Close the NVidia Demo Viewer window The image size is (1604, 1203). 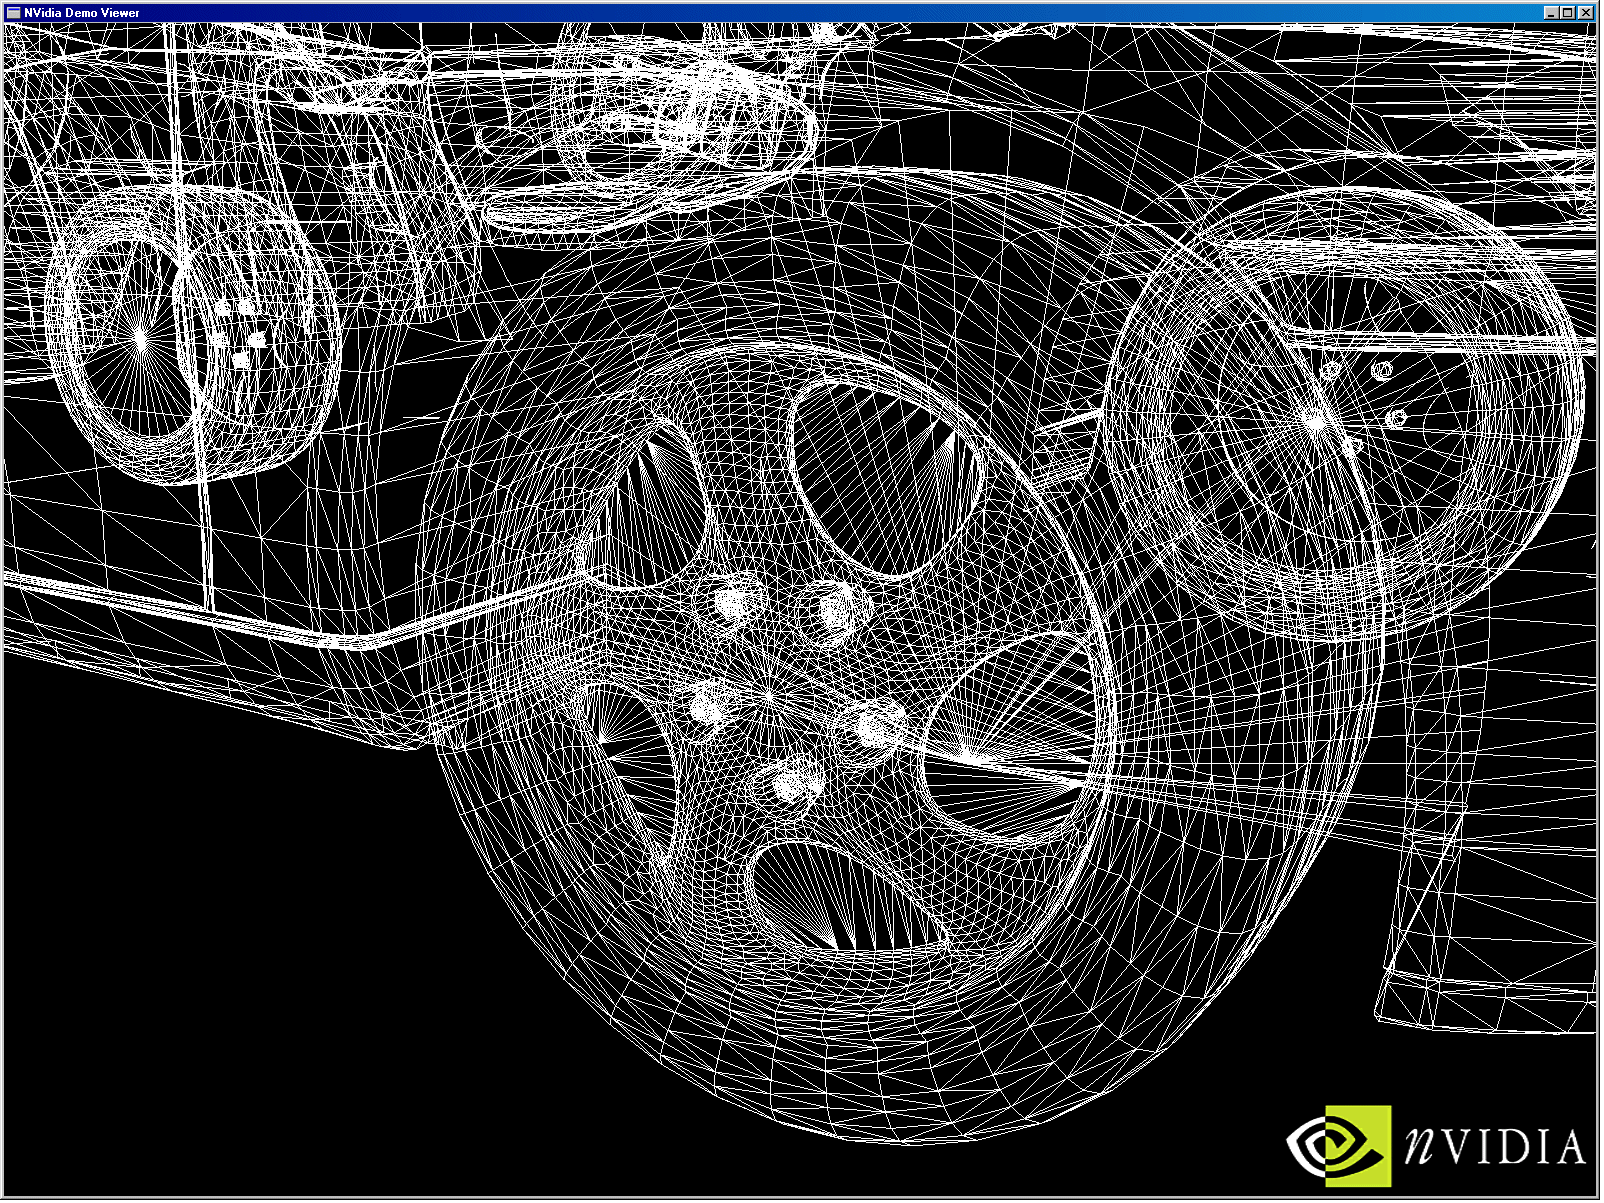(1586, 13)
